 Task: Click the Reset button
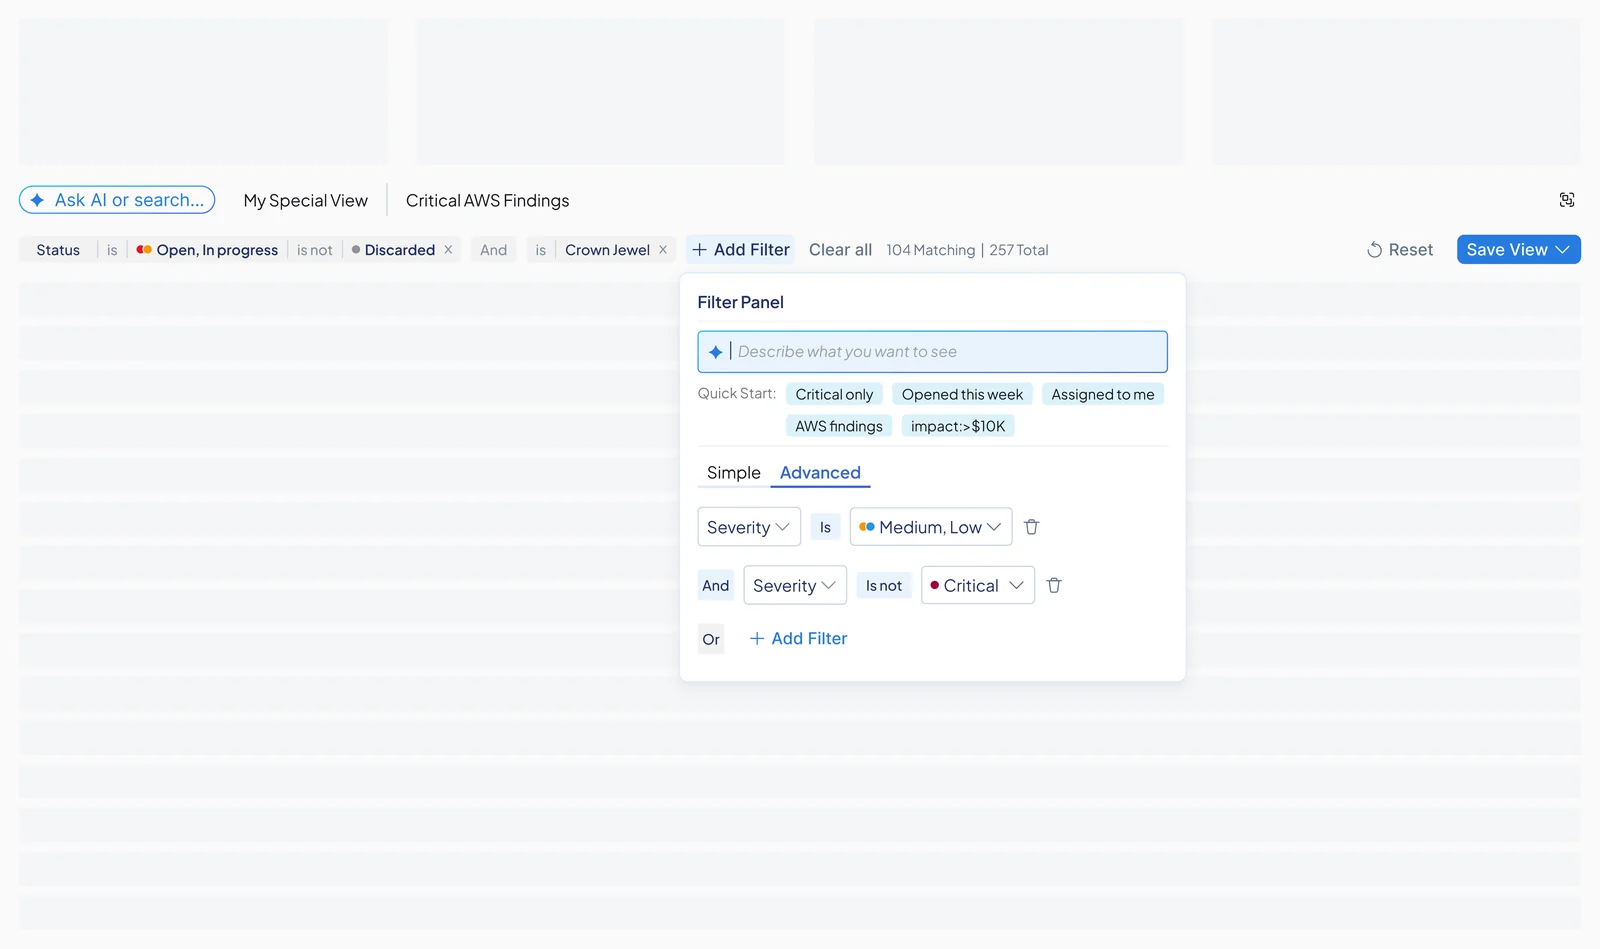[x=1400, y=250]
